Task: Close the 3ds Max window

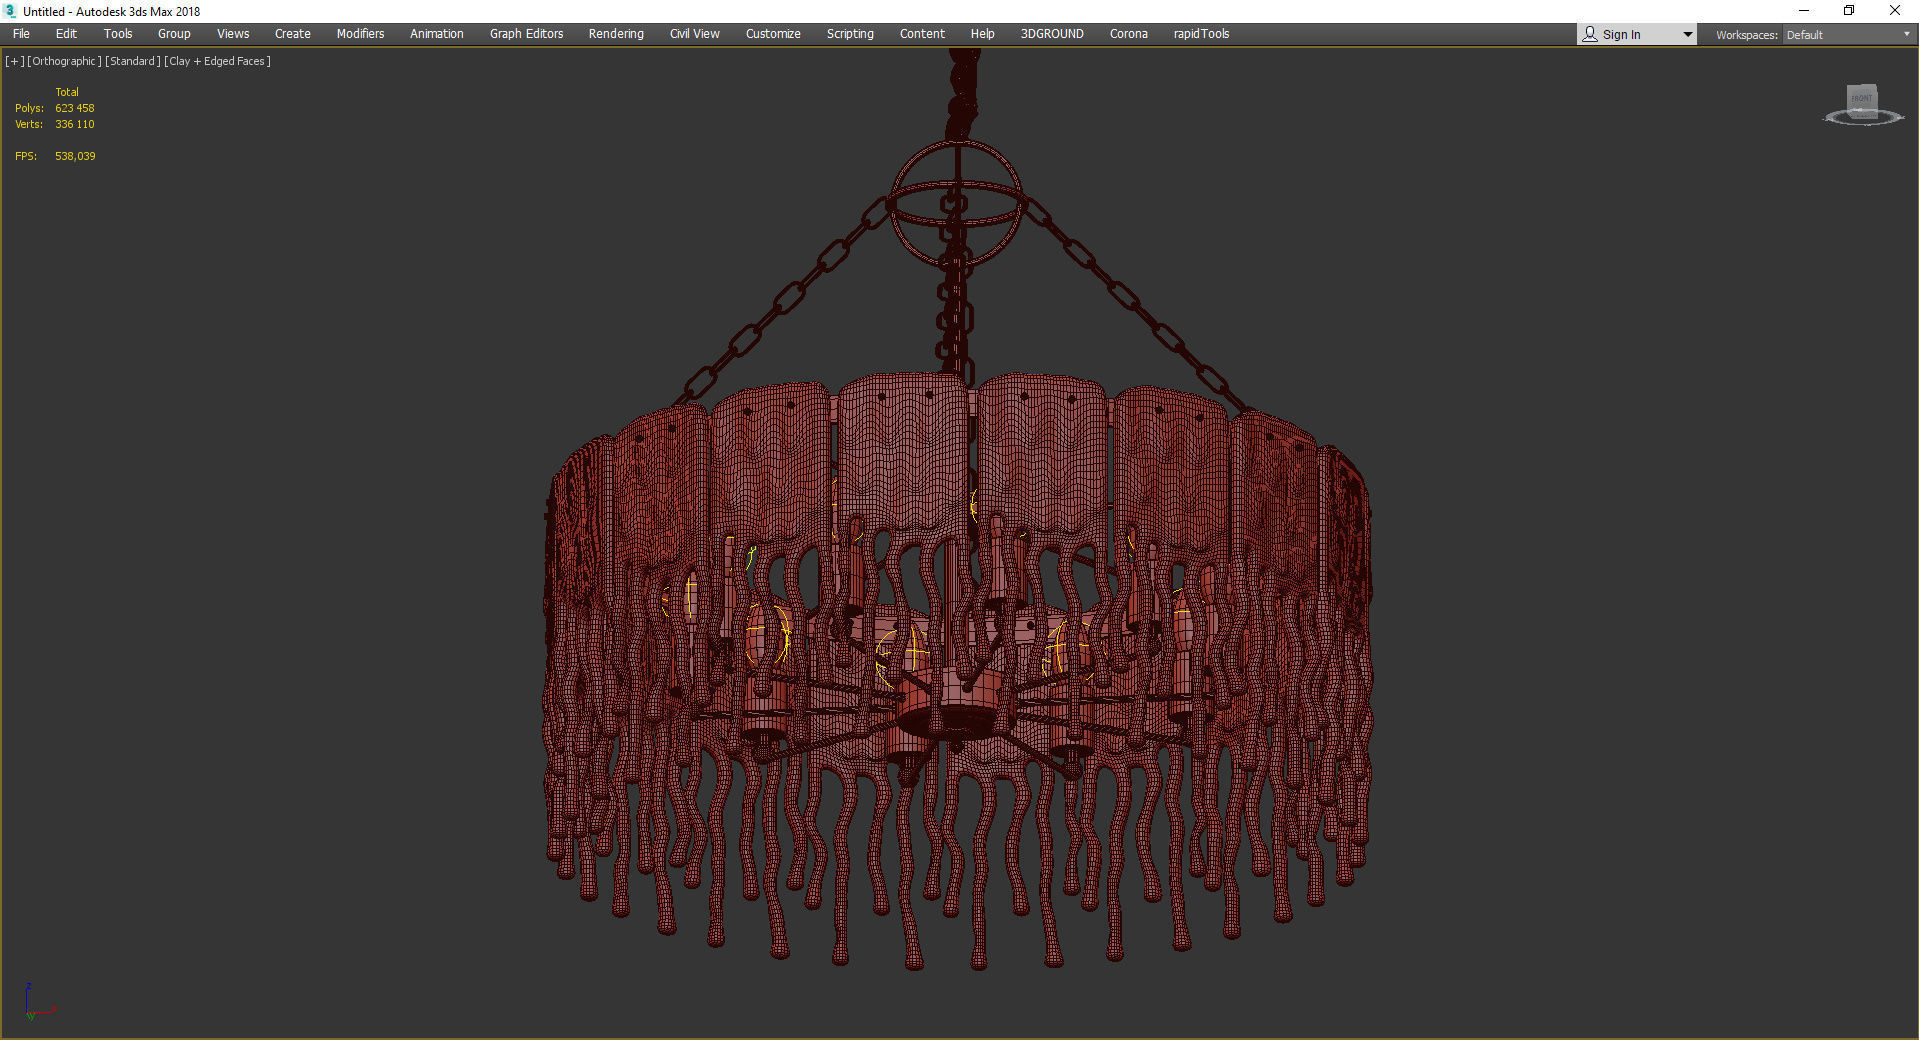Action: pyautogui.click(x=1894, y=11)
